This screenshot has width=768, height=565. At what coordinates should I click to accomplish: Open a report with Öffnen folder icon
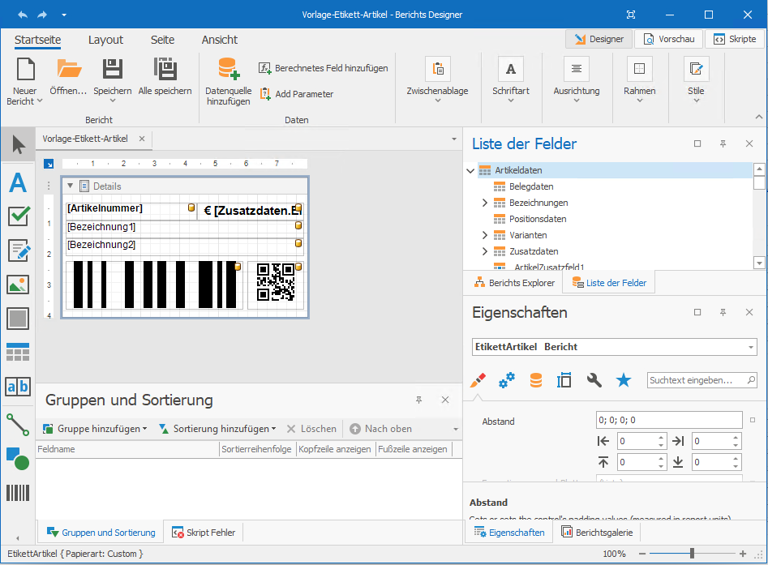click(69, 69)
